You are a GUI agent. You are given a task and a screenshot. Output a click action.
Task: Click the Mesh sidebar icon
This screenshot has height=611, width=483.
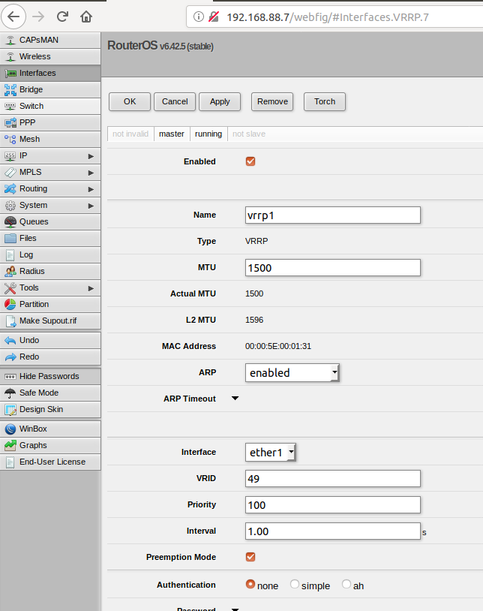point(11,139)
